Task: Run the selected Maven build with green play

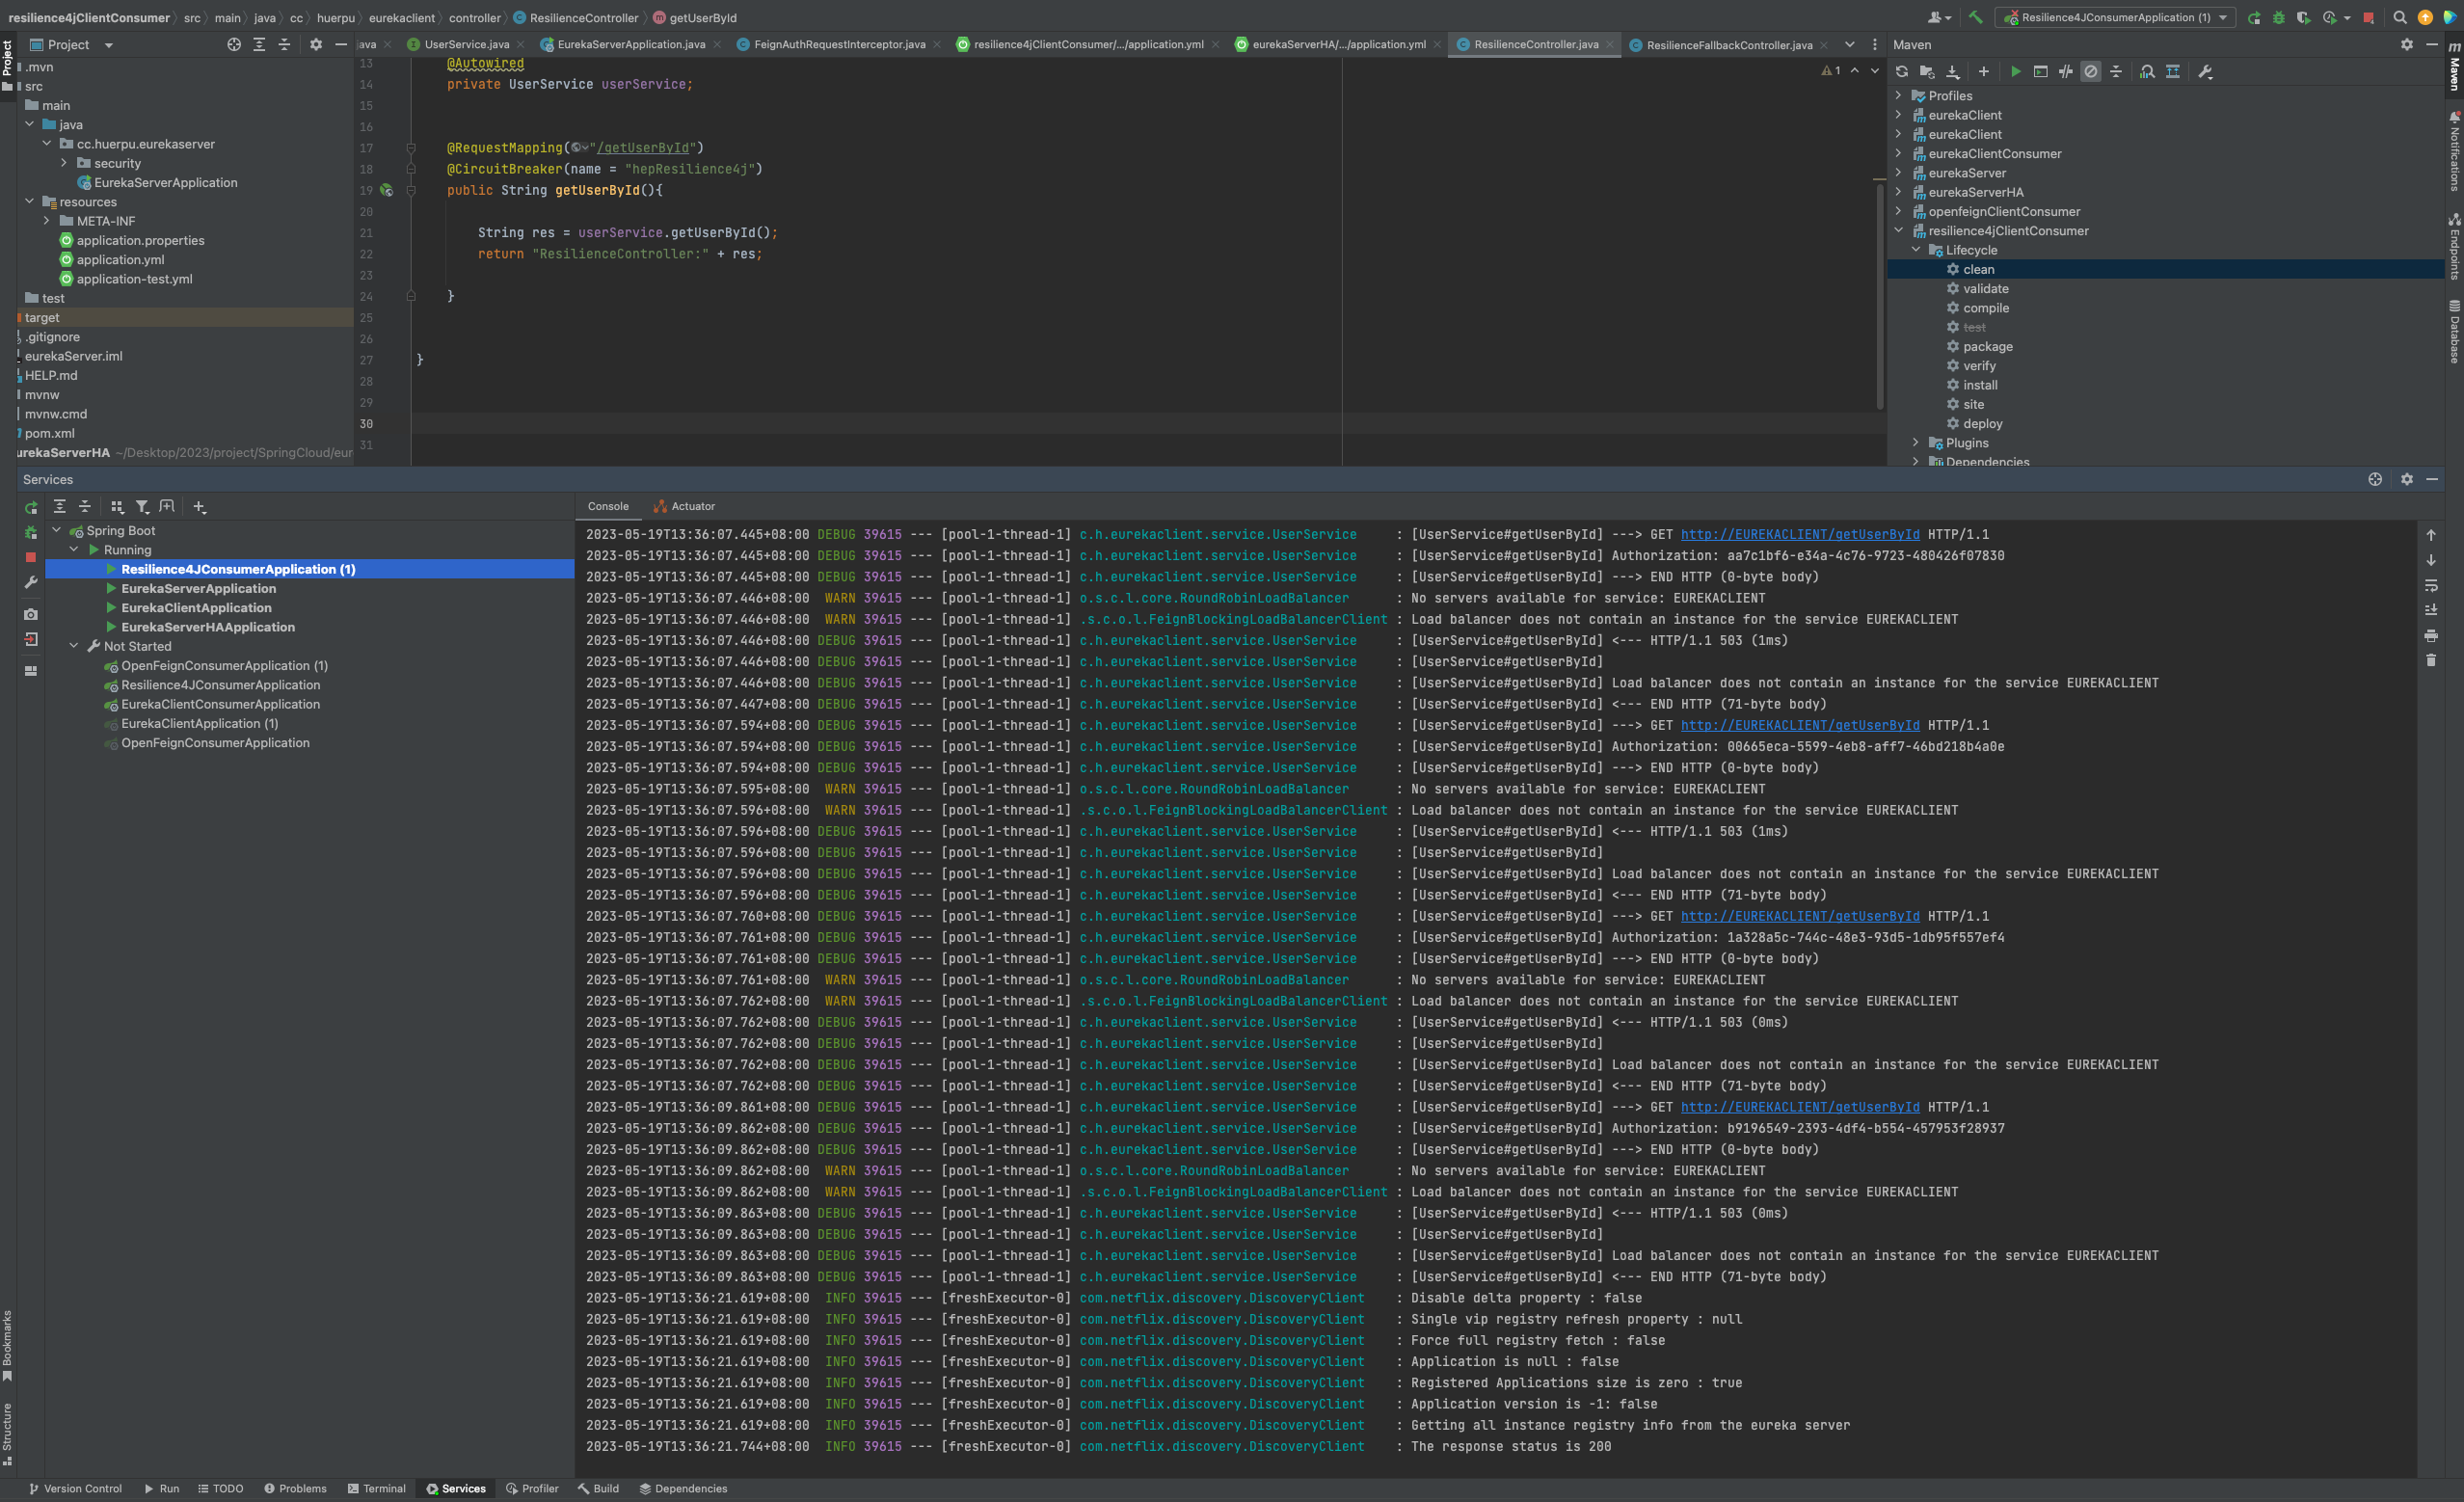Action: 2015,71
